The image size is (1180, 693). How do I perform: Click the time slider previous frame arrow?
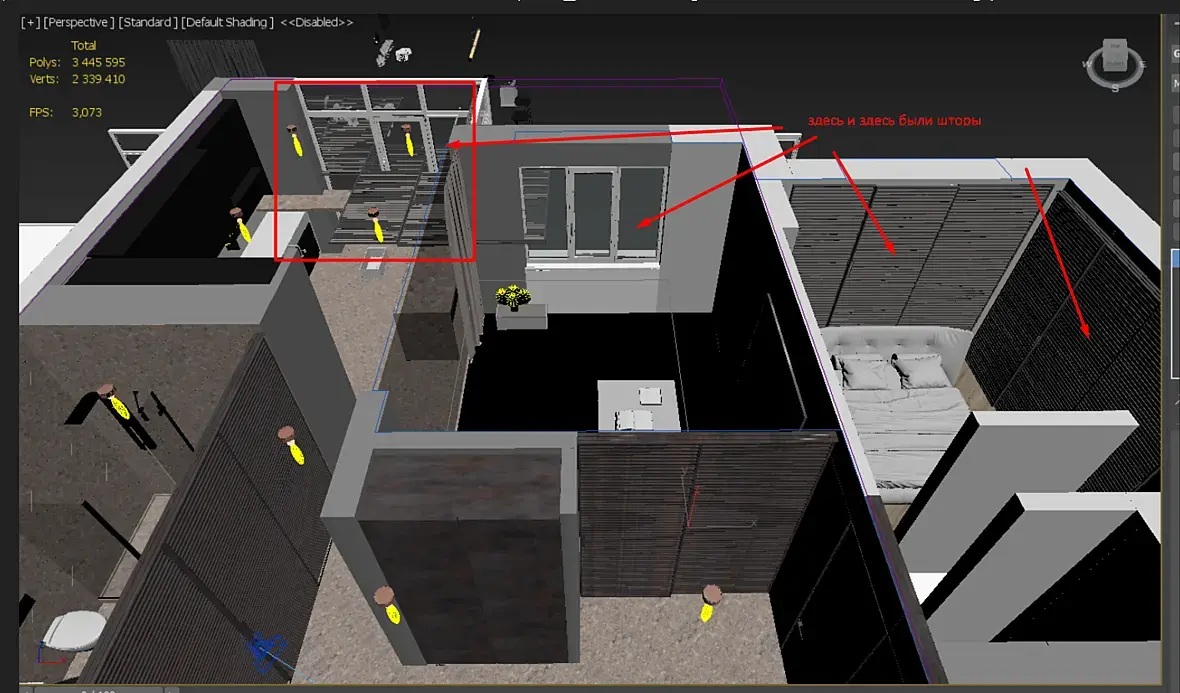pos(26,689)
